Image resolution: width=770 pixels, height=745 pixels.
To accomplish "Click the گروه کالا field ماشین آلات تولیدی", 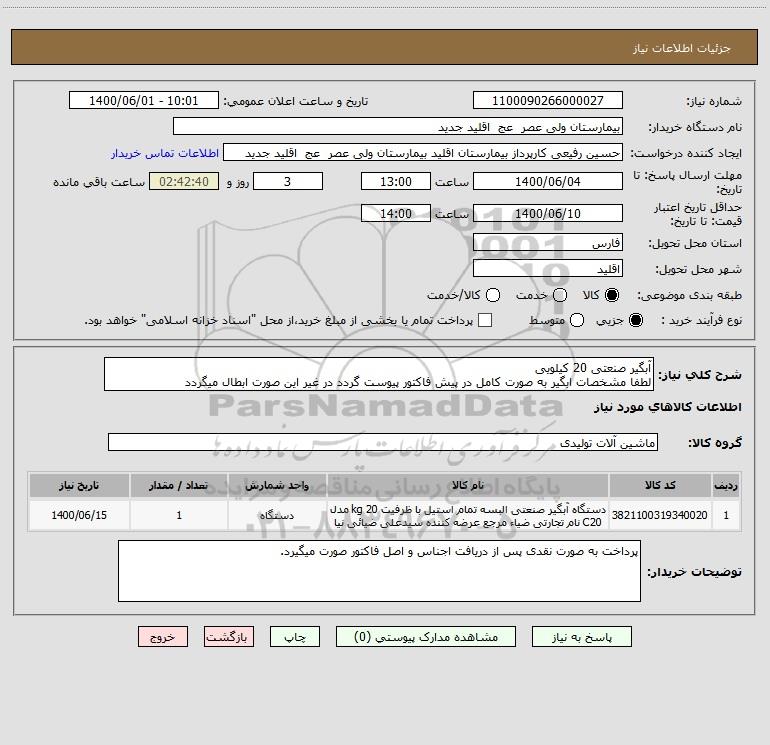I will coord(383,442).
